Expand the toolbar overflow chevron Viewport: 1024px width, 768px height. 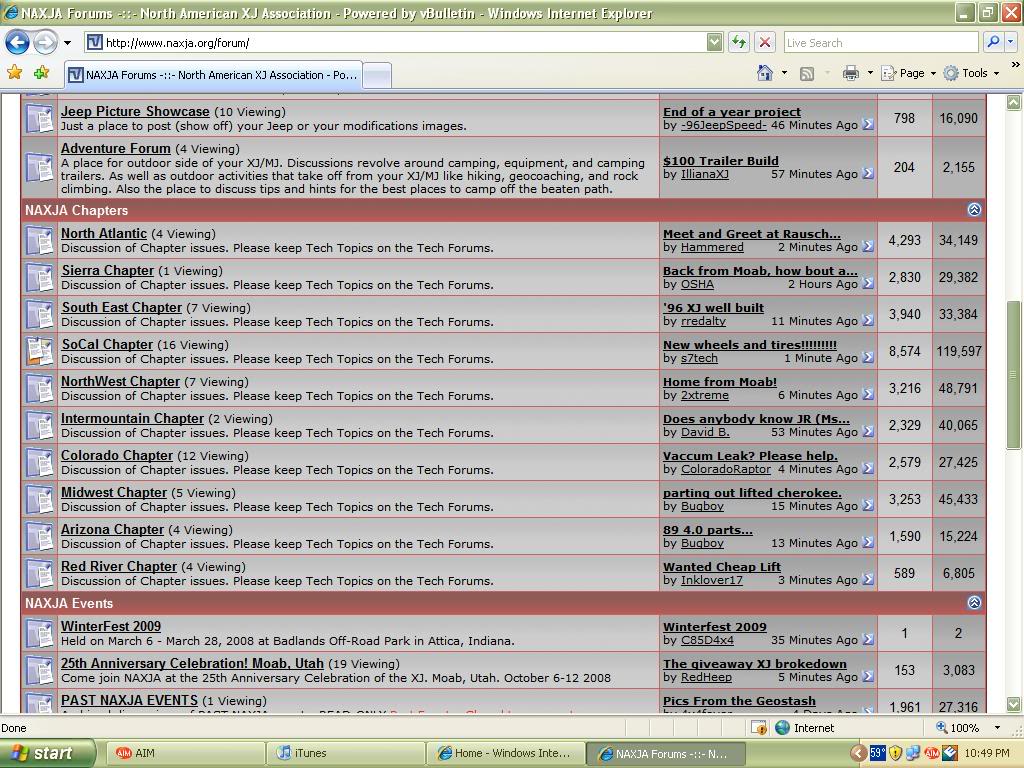click(1015, 65)
